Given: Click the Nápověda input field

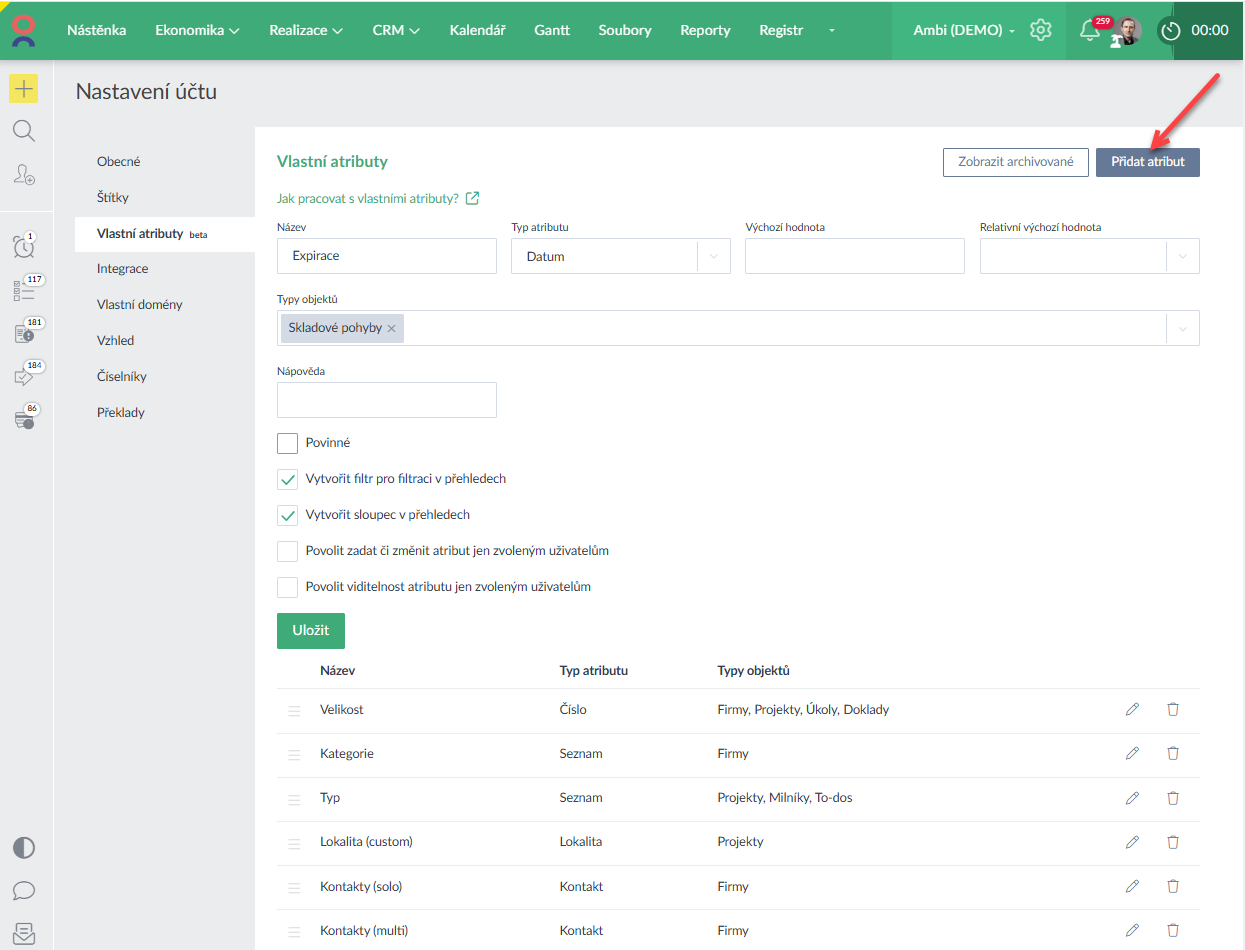Looking at the screenshot, I should tap(386, 400).
